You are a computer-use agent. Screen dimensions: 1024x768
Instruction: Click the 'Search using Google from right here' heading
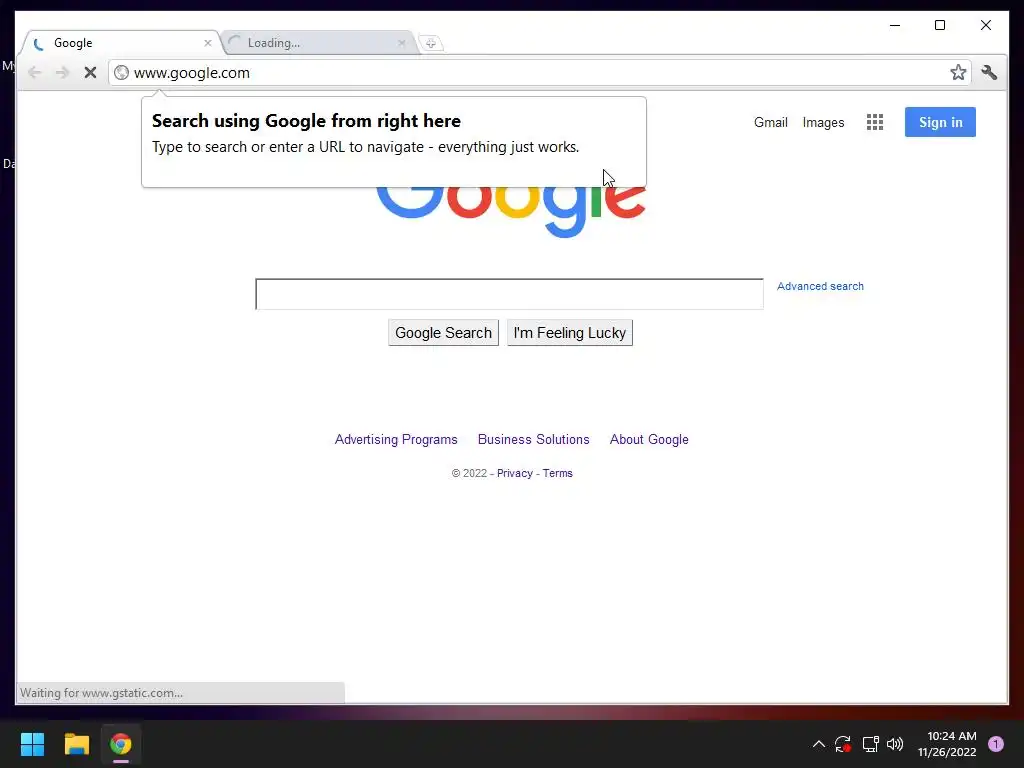306,121
